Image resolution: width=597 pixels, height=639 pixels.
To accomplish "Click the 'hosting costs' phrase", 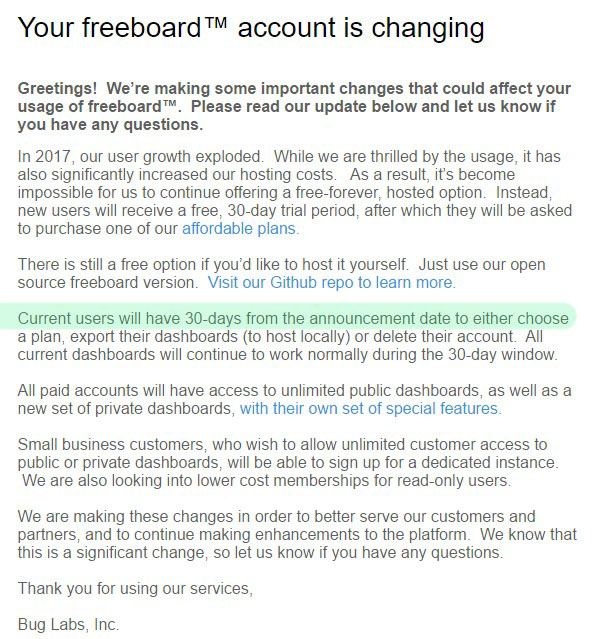I will coord(288,174).
